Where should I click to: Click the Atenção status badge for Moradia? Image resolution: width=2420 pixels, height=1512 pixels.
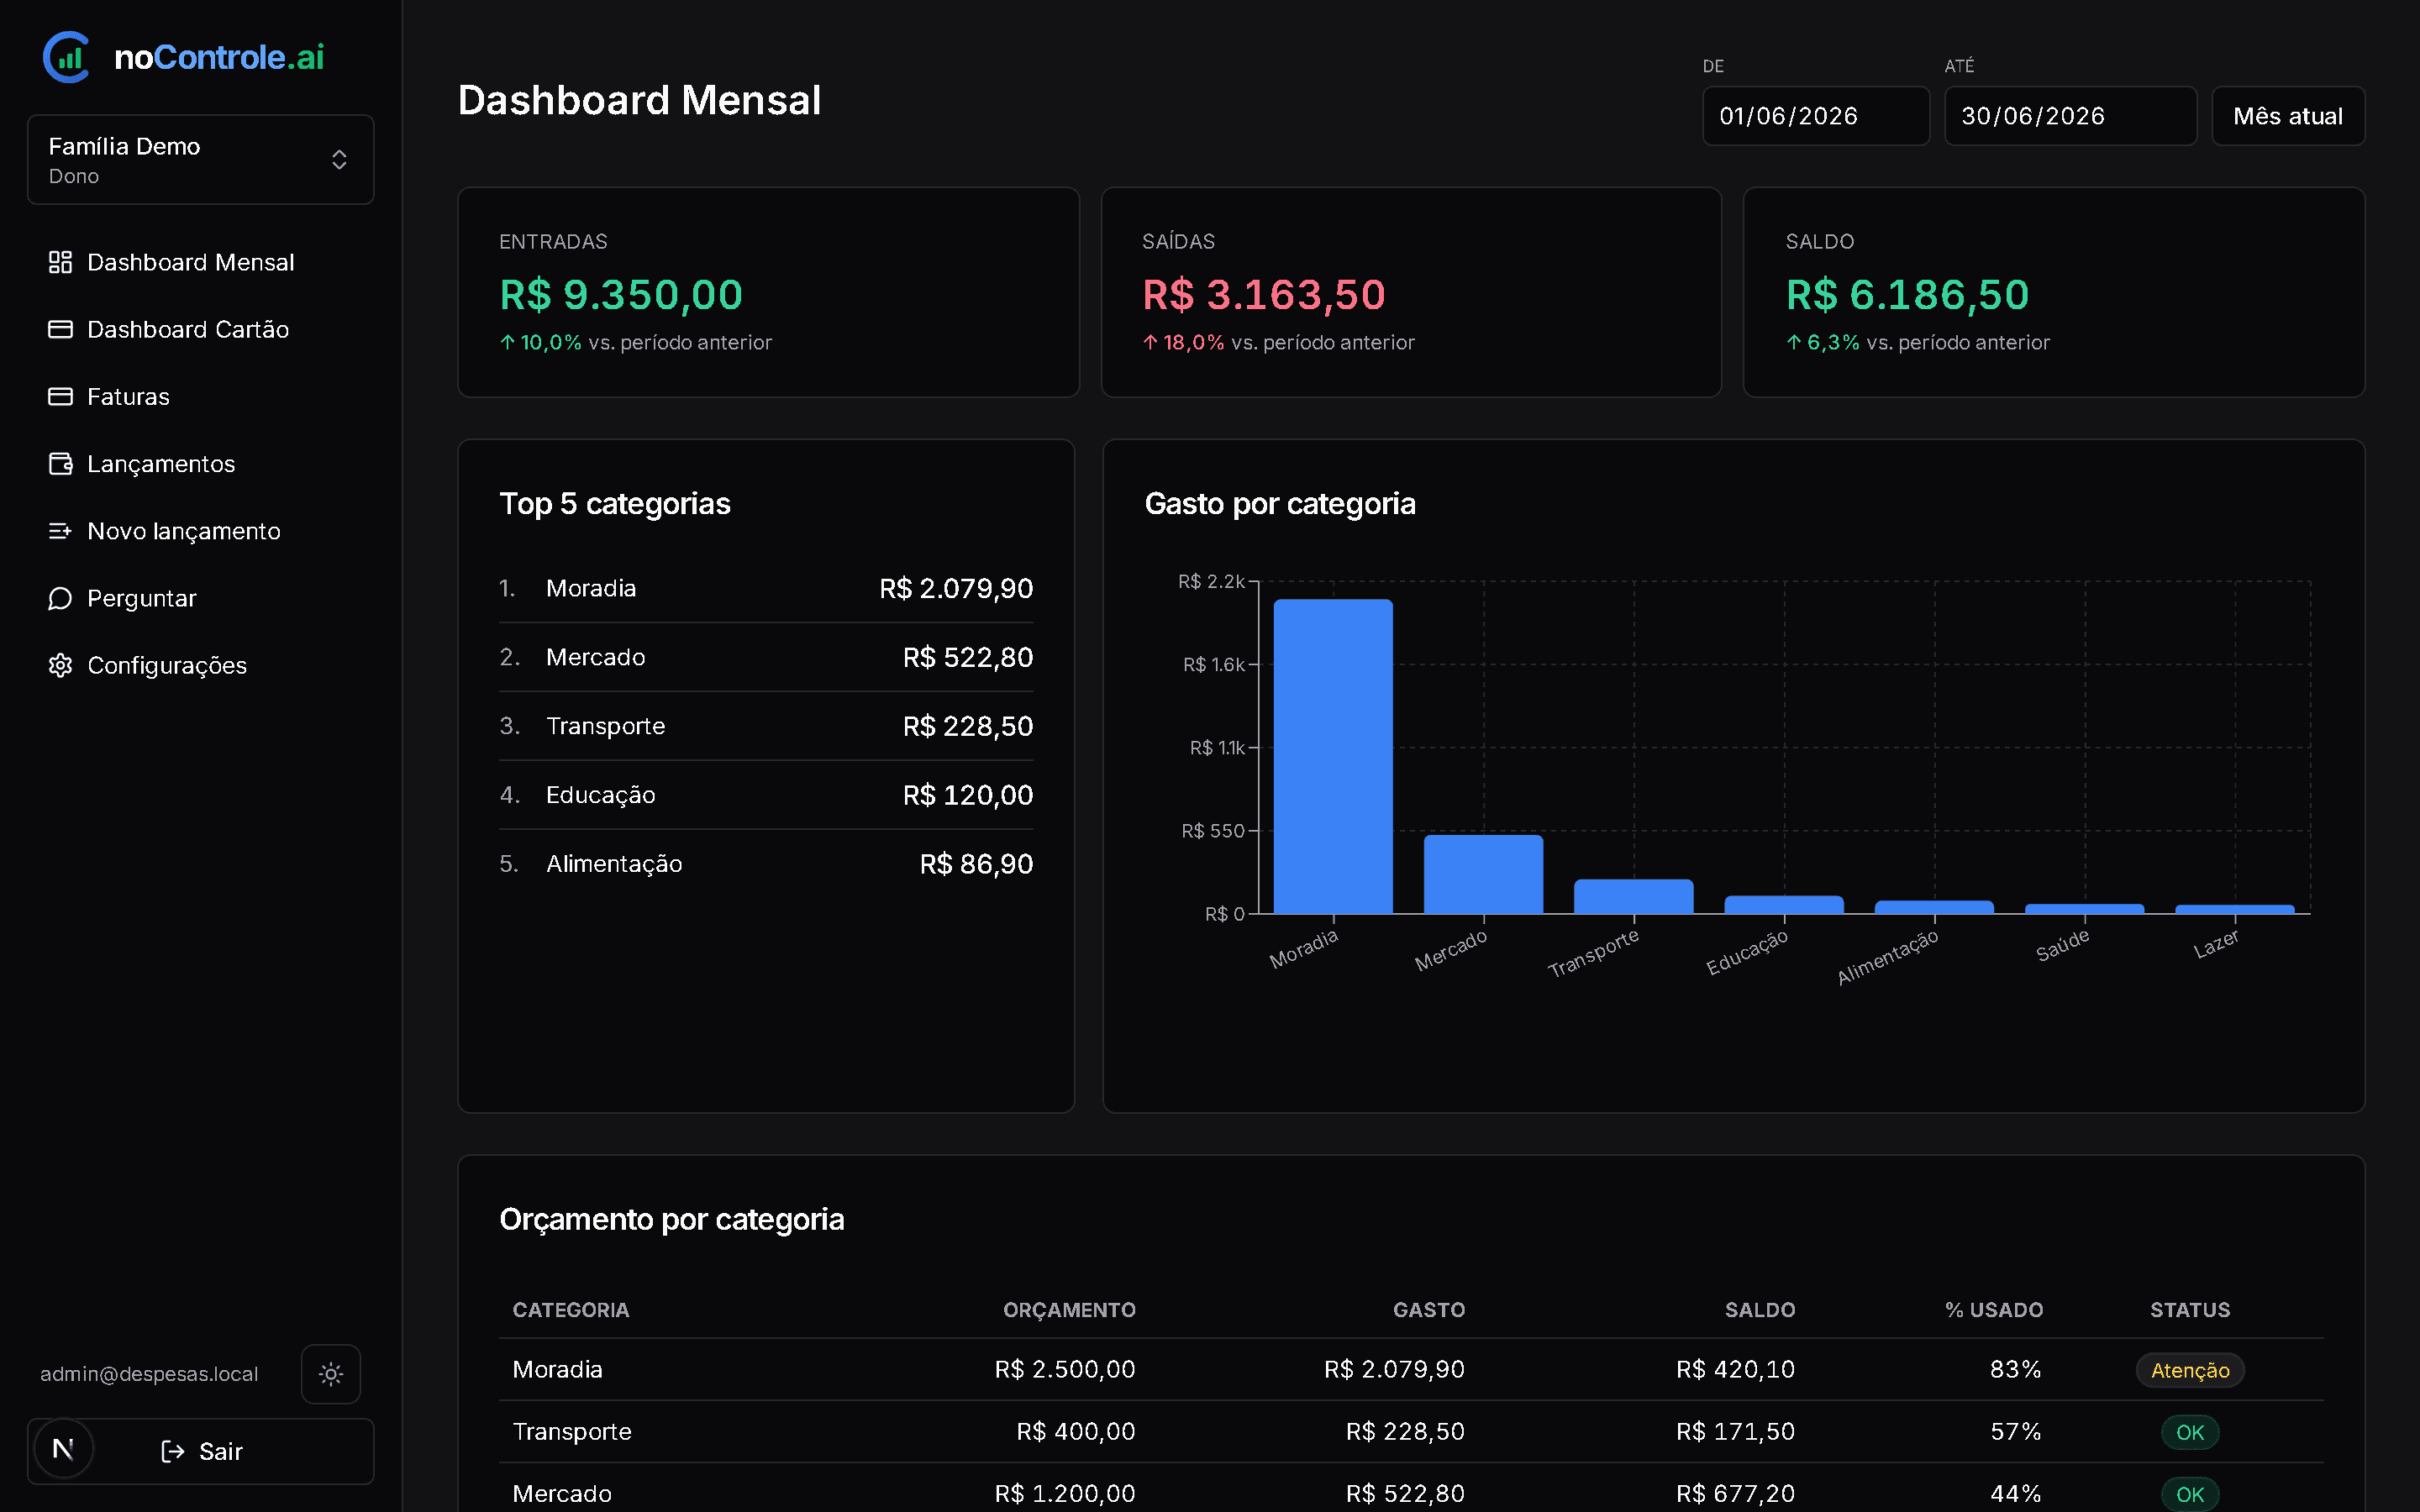coord(2190,1370)
